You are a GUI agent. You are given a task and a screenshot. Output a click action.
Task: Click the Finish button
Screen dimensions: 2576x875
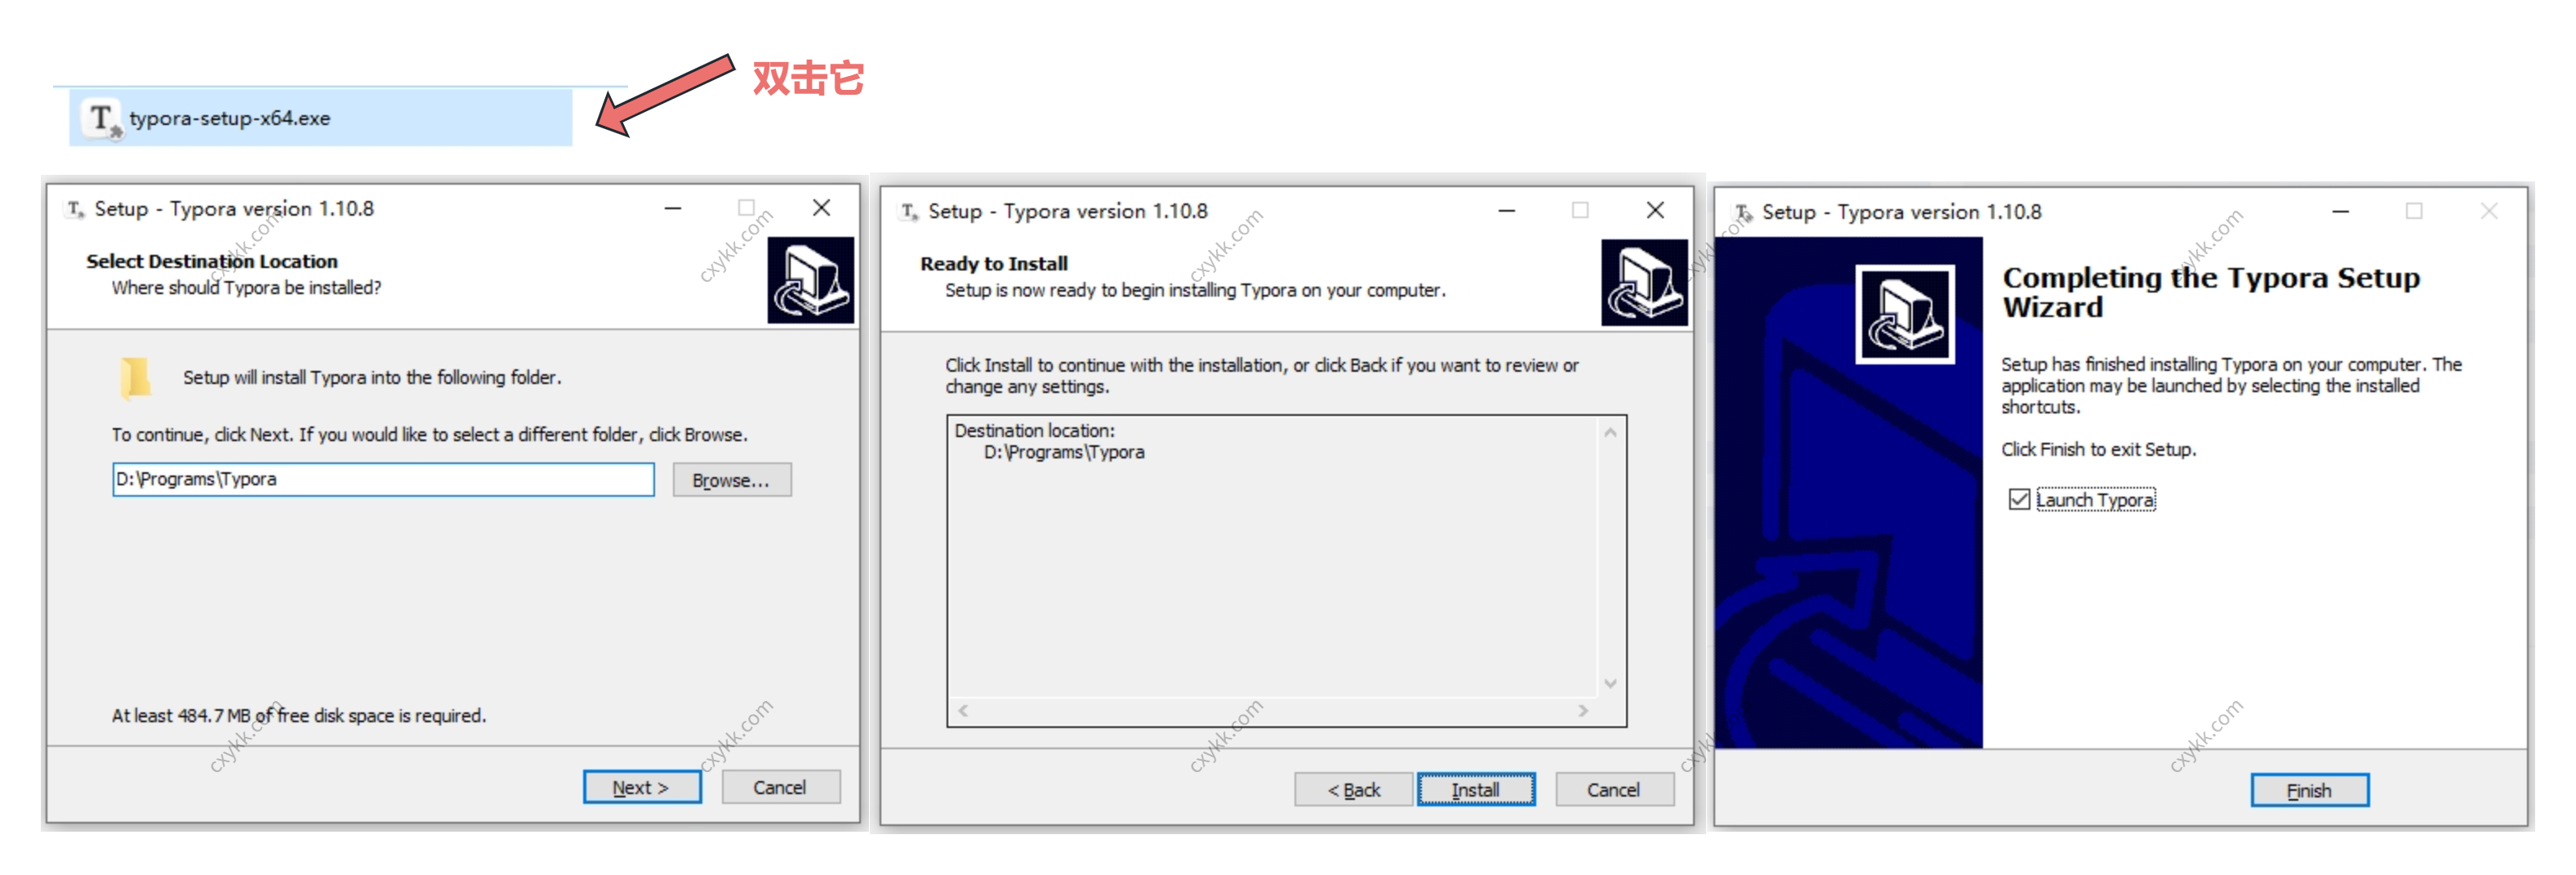(2309, 791)
